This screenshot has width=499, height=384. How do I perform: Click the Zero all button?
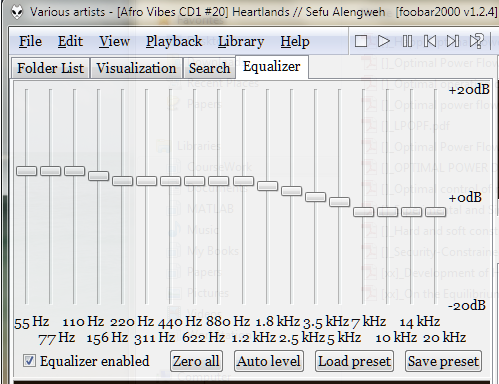coord(196,361)
